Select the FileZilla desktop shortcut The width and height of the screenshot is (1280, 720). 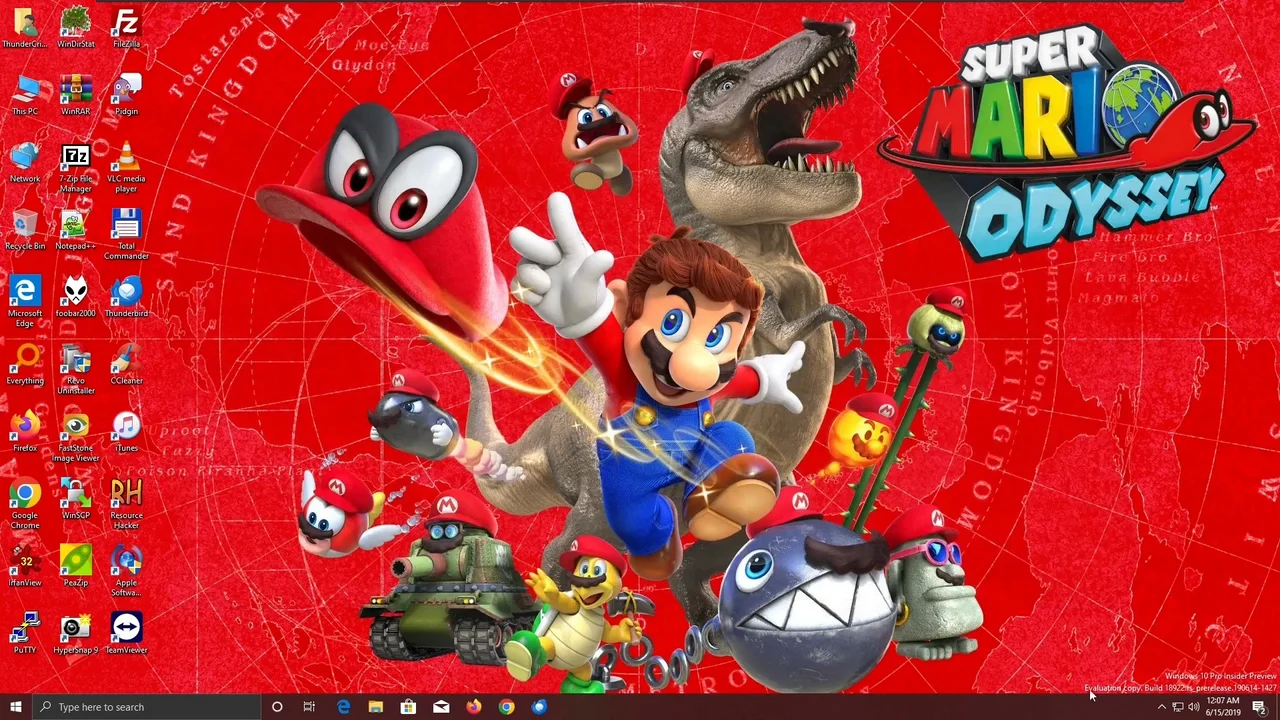(x=126, y=28)
